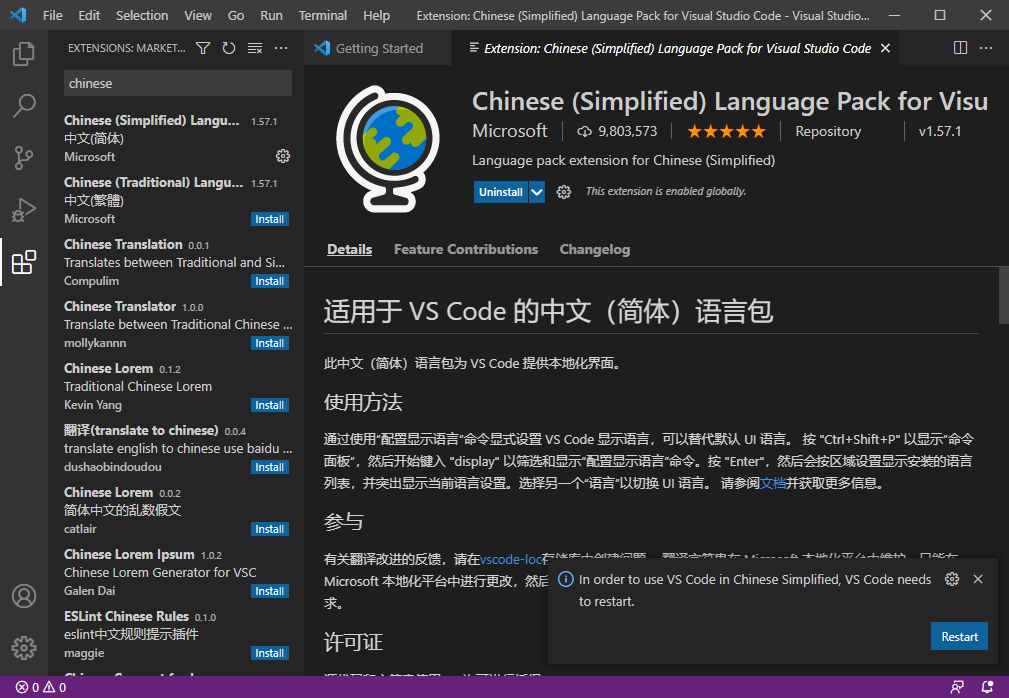Install Chinese Translator by mollykannn
The image size is (1009, 698).
(x=270, y=344)
